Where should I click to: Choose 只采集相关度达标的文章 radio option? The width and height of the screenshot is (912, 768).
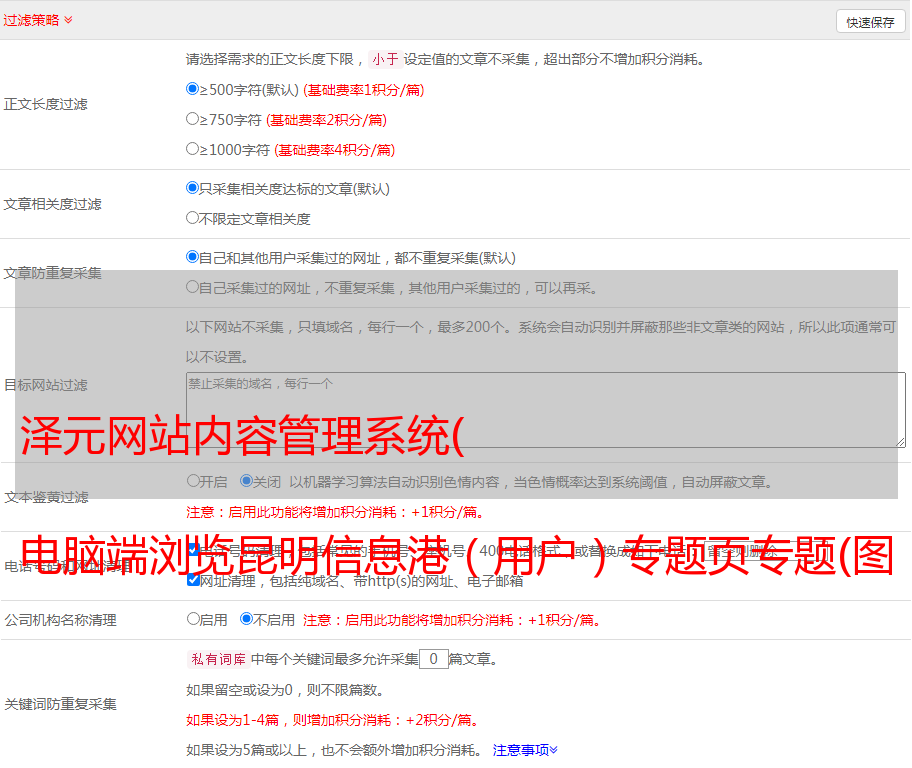click(192, 187)
